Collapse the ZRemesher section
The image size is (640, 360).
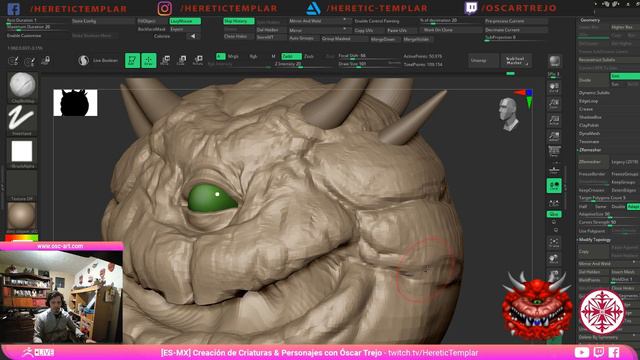(x=590, y=150)
